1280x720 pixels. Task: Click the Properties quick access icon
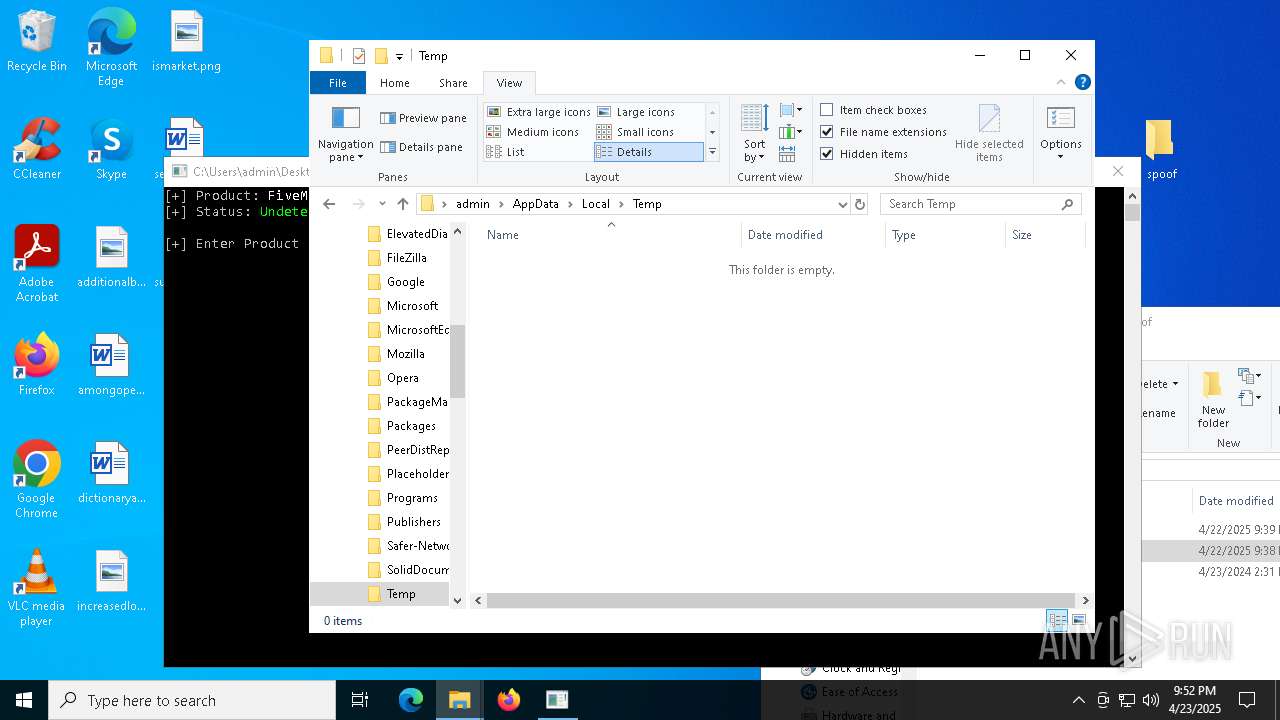click(x=359, y=56)
